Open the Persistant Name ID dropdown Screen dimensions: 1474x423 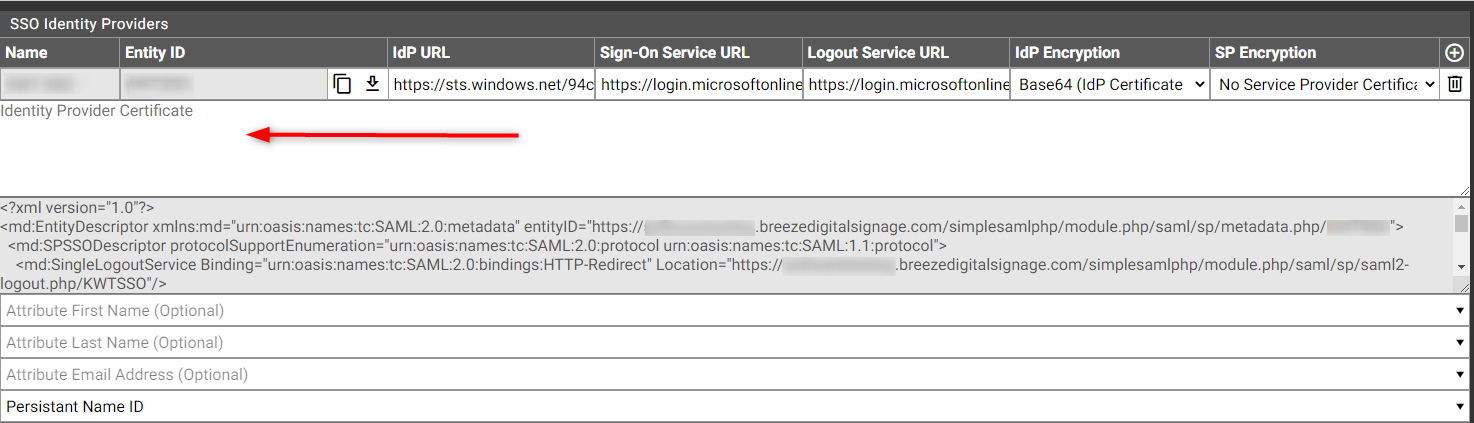736,407
